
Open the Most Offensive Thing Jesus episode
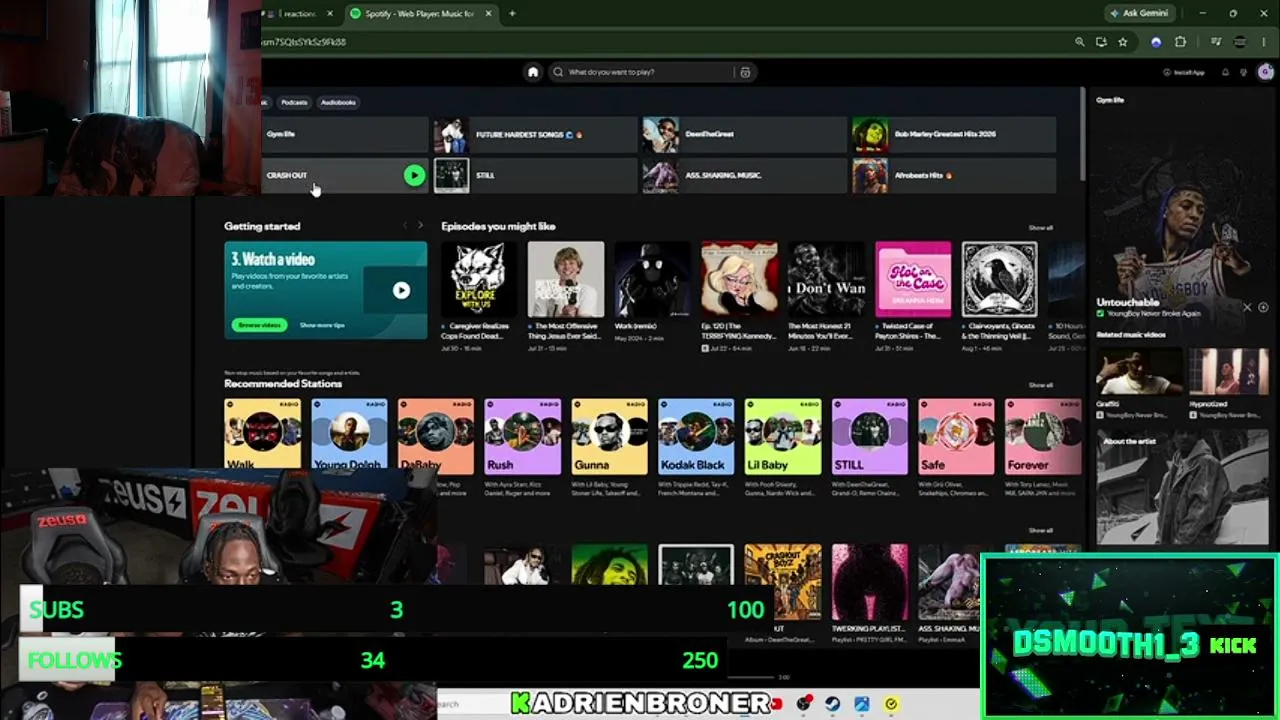coord(566,279)
